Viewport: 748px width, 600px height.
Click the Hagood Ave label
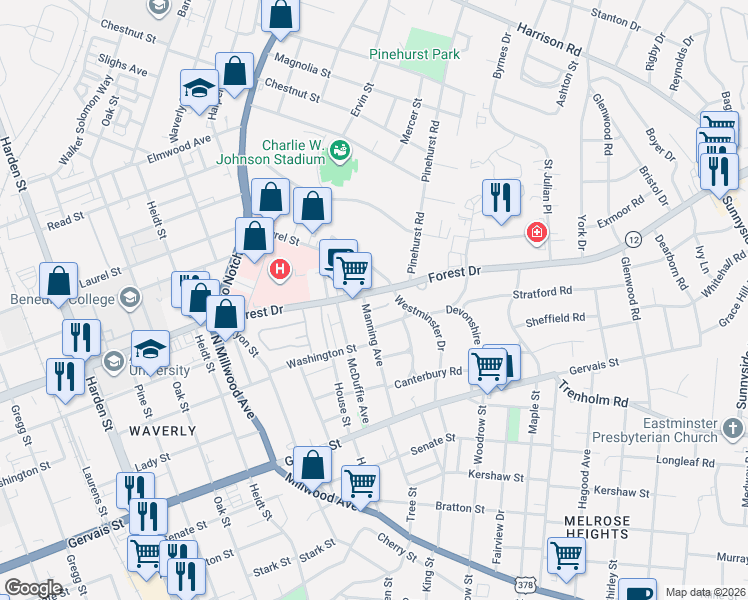[x=584, y=479]
